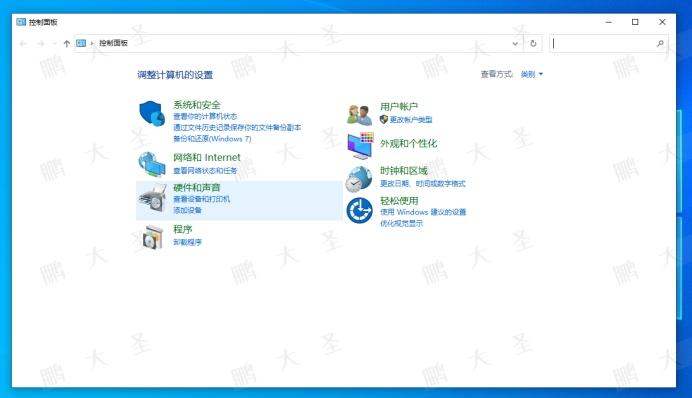The height and width of the screenshot is (398, 692).
Task: Open the 系统和安全 shield icon
Action: pos(152,113)
